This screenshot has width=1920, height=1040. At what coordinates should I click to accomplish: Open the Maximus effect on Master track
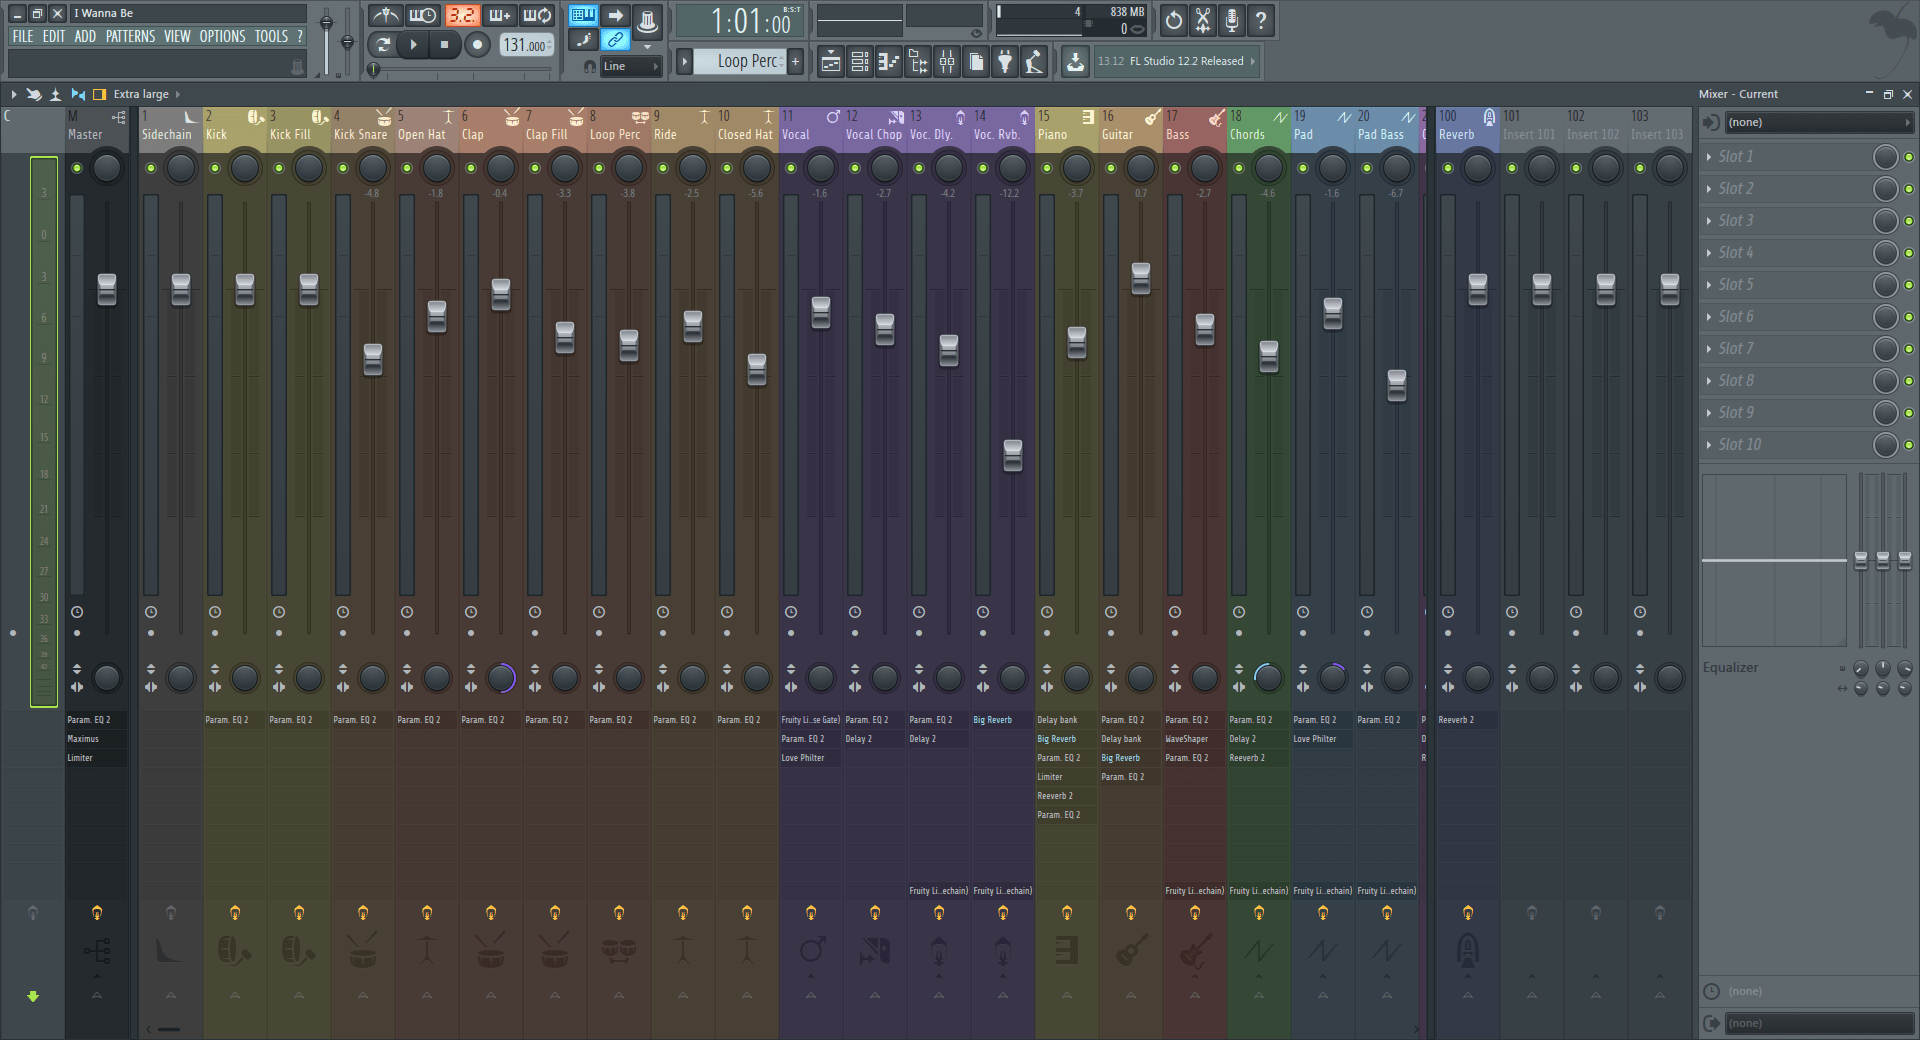96,739
